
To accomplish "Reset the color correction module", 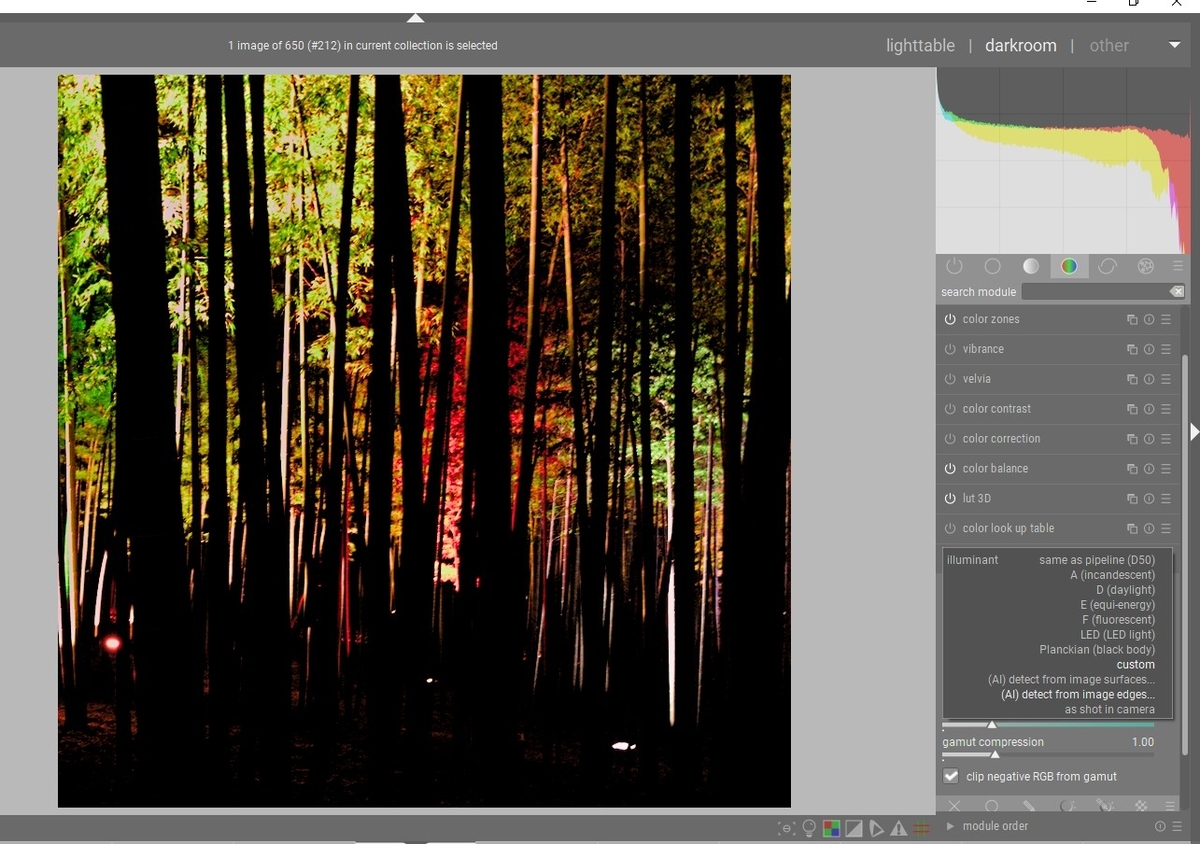I will 1149,439.
